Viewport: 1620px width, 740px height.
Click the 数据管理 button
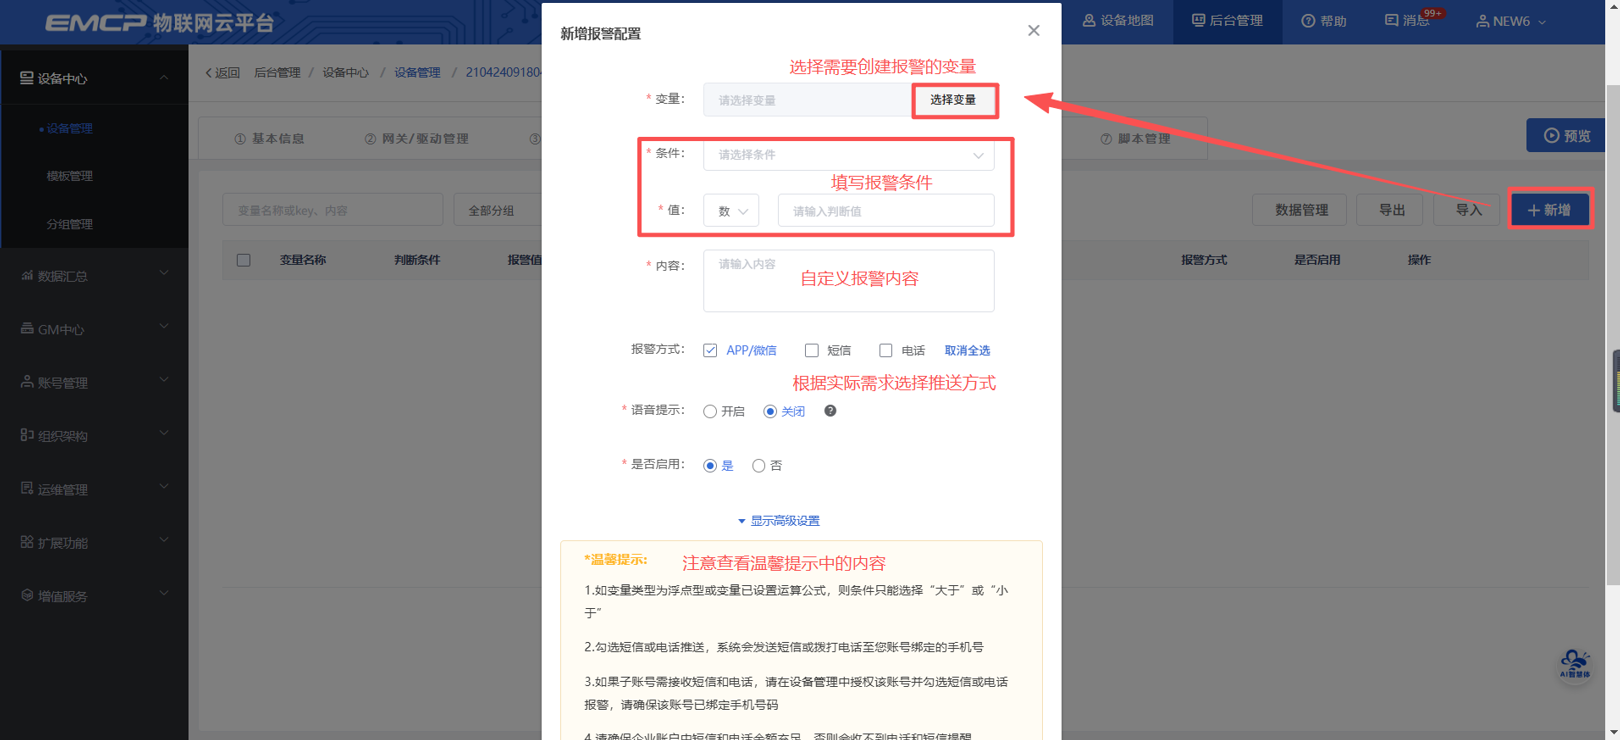1301,210
